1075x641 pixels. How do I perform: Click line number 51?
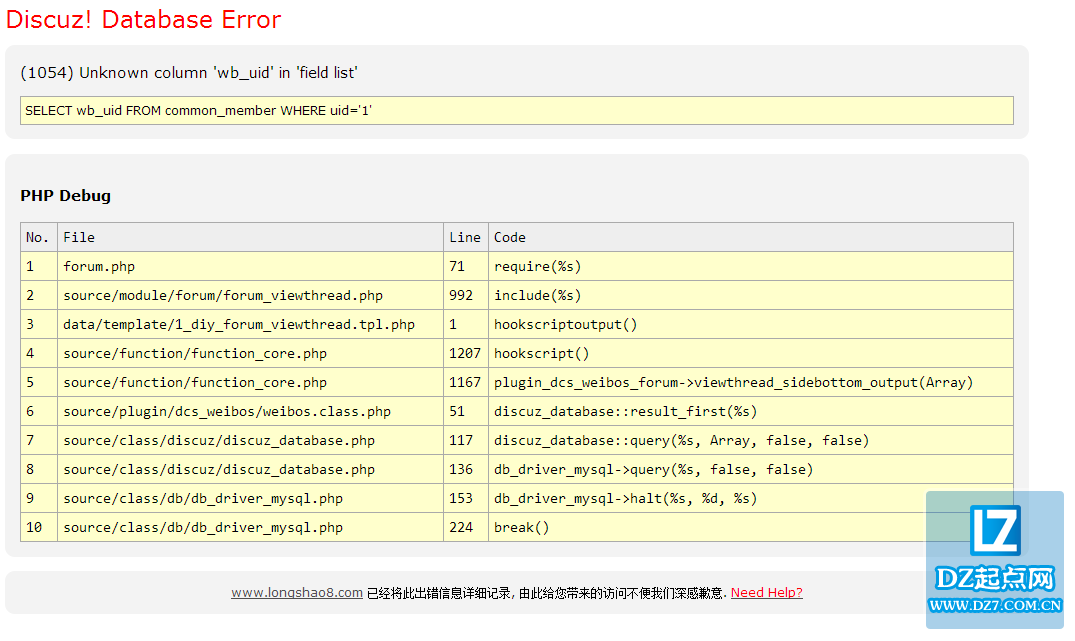(x=466, y=411)
